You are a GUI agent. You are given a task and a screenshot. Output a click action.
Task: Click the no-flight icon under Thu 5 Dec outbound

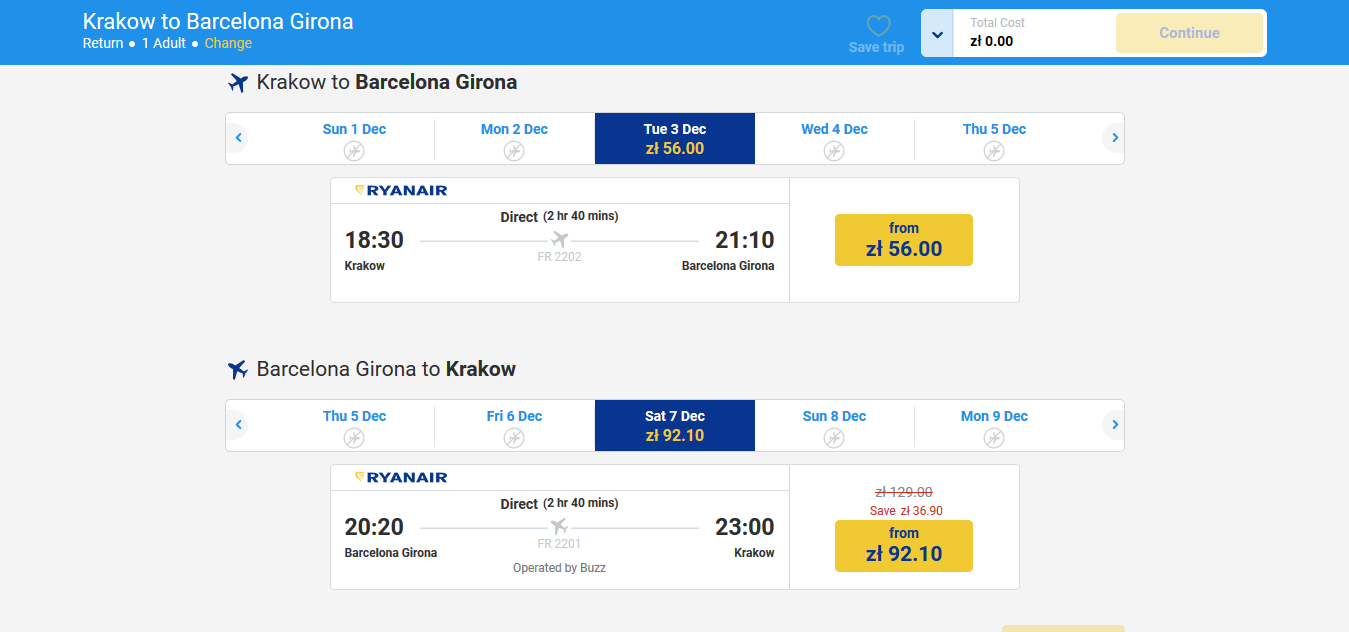(994, 151)
